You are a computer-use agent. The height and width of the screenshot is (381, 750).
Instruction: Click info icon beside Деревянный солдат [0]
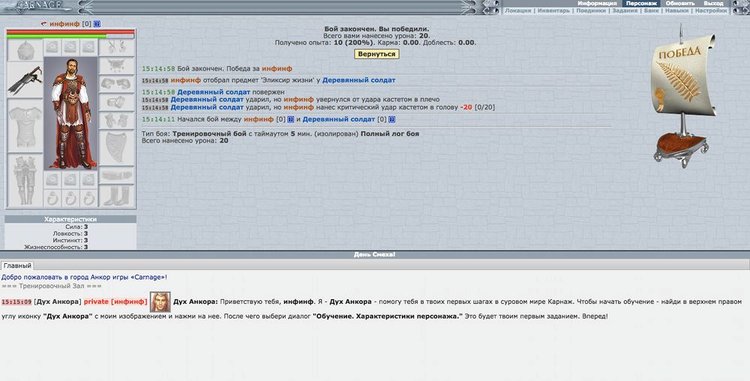392,119
